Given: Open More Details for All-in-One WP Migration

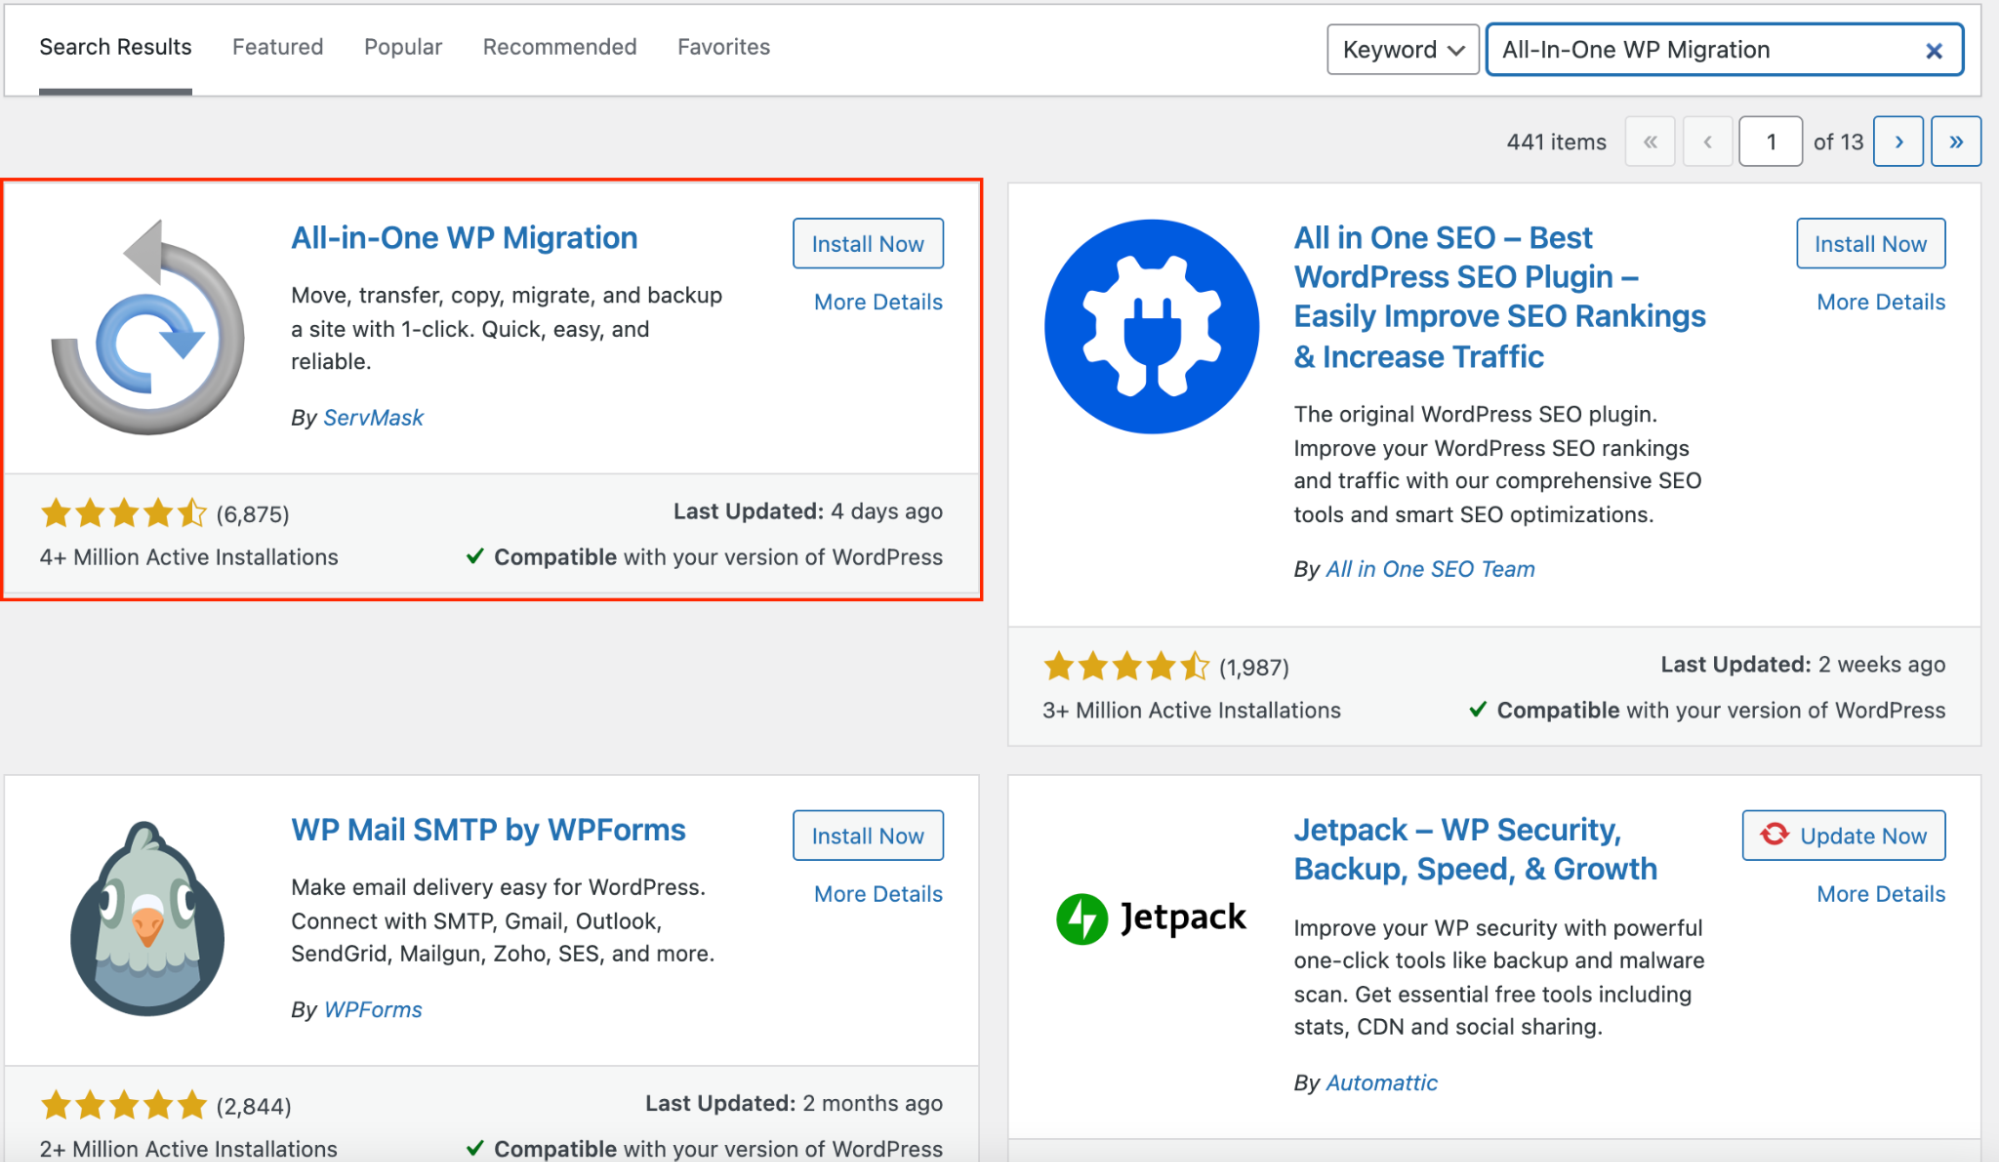Looking at the screenshot, I should [878, 302].
